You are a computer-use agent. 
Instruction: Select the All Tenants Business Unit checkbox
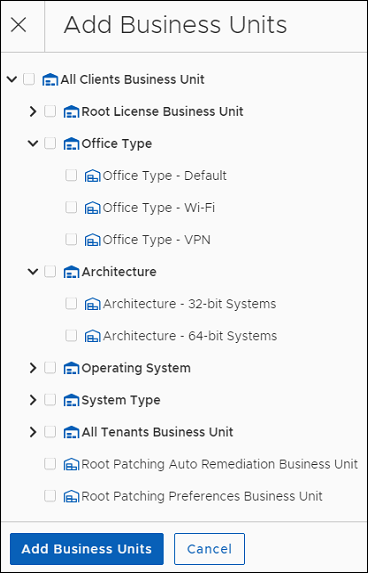[x=50, y=432]
